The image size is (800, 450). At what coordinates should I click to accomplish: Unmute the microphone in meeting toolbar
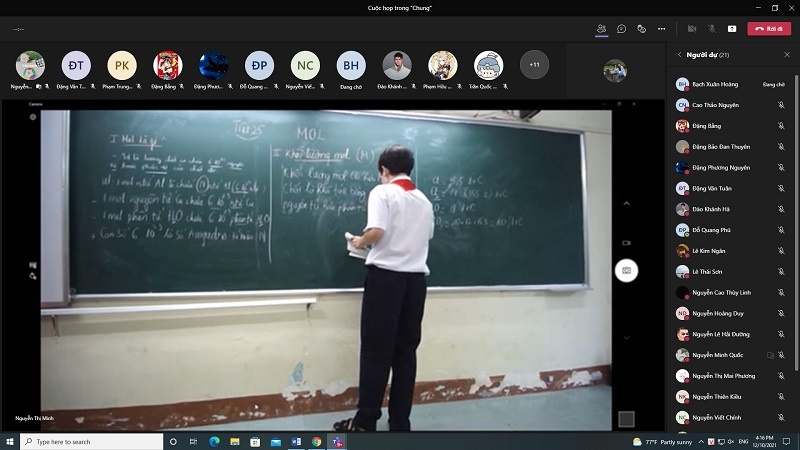tap(712, 29)
